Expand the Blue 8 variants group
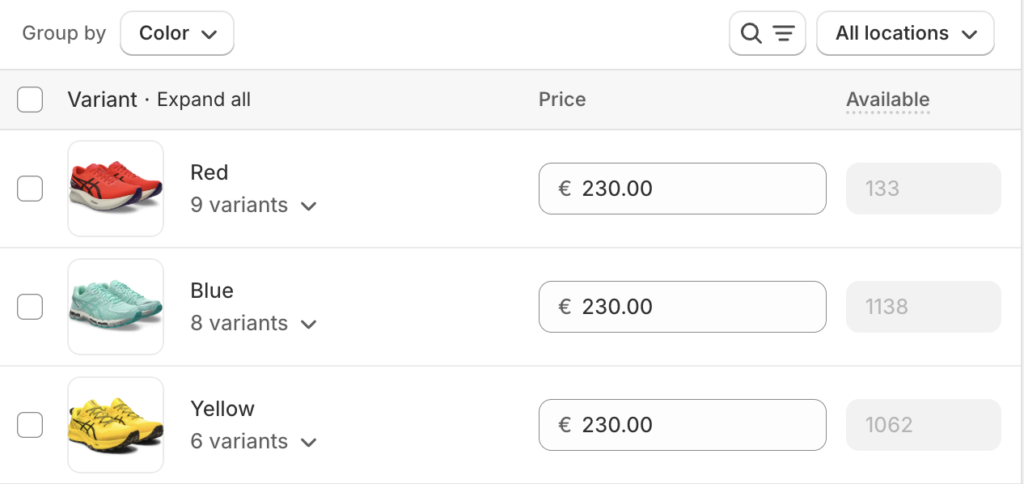This screenshot has width=1024, height=484. coord(253,323)
